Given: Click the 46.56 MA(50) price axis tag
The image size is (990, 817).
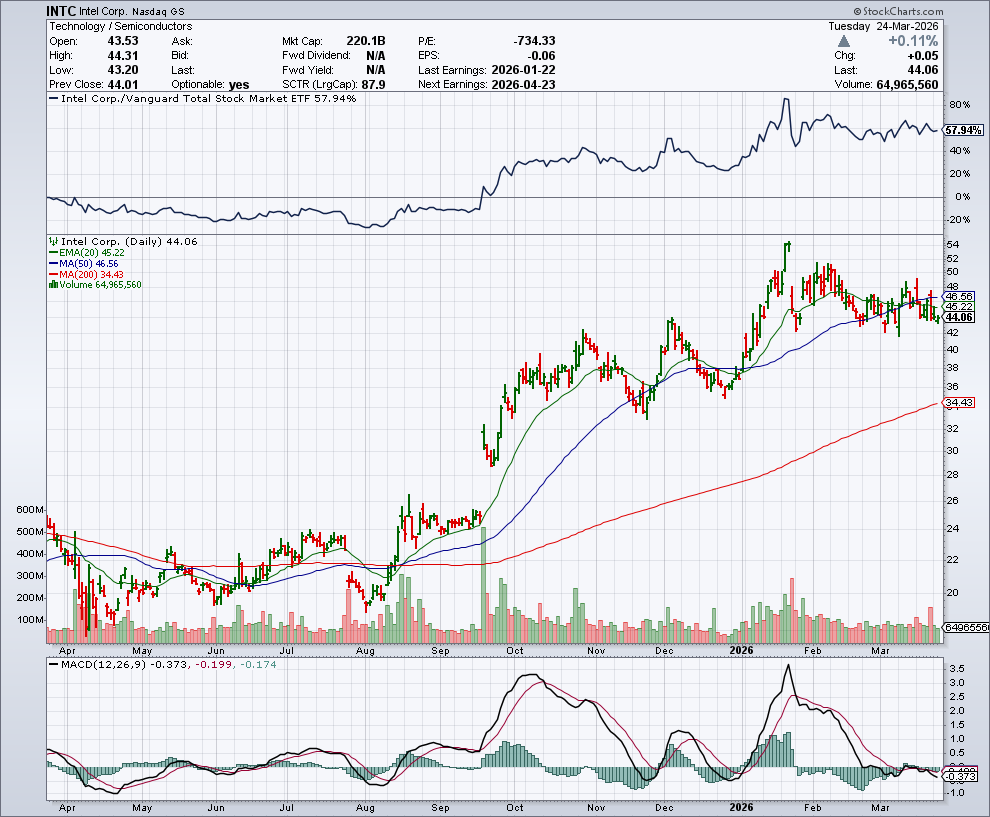Looking at the screenshot, I should [x=959, y=296].
